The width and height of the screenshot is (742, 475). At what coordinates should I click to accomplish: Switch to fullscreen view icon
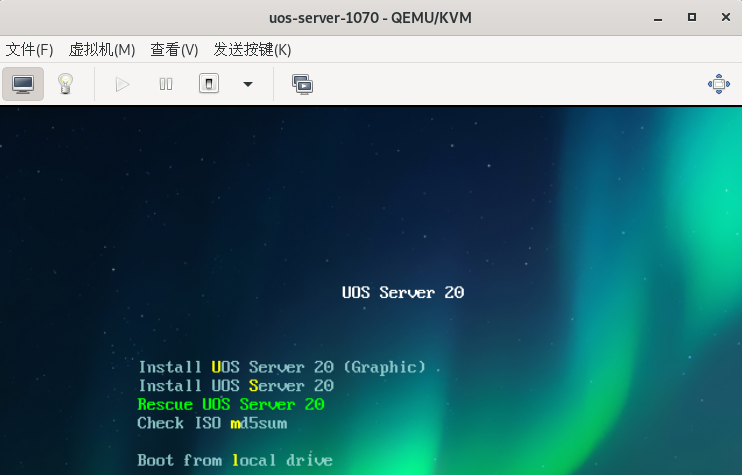tap(718, 84)
